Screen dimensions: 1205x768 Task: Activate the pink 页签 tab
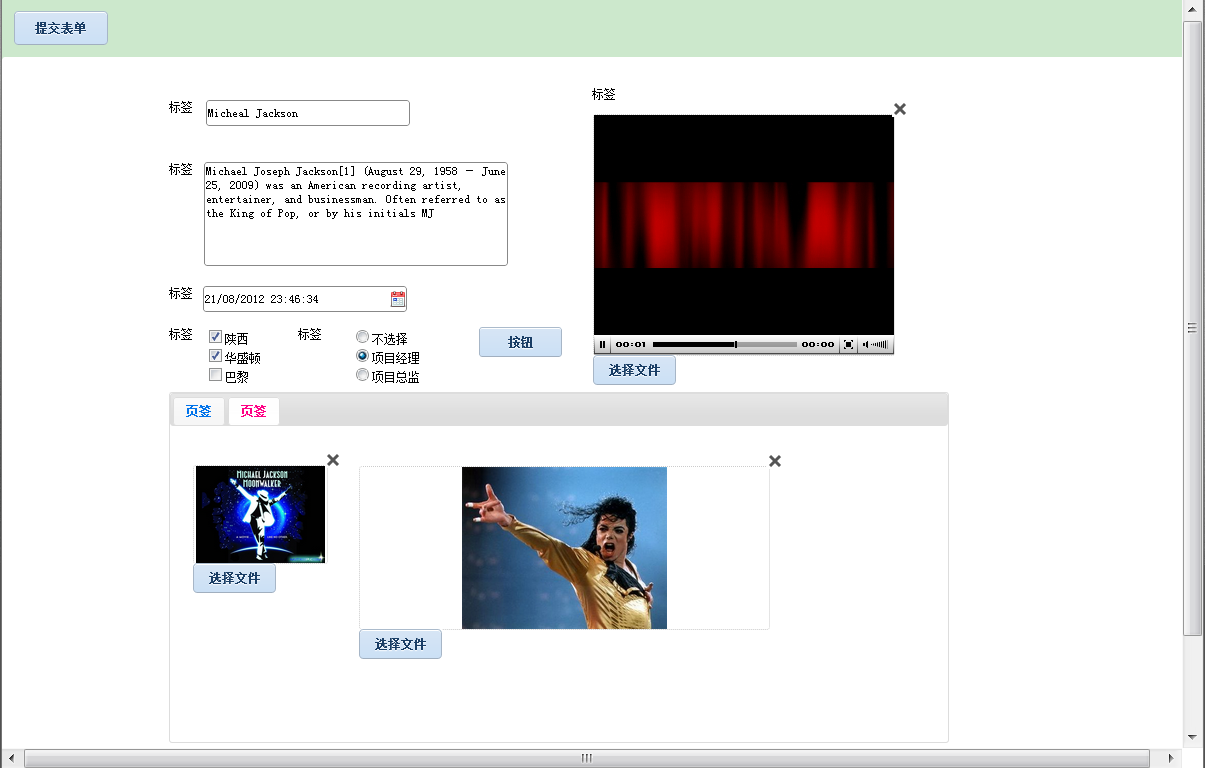click(253, 411)
